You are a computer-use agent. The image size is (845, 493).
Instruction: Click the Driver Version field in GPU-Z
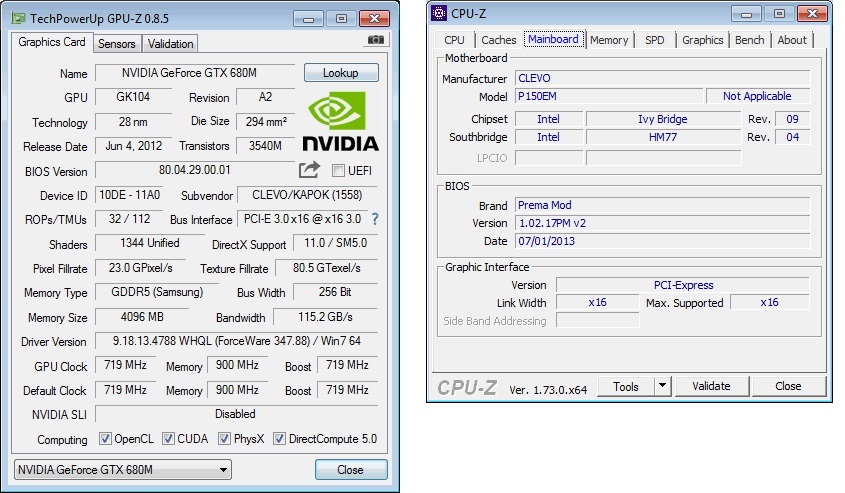click(x=237, y=341)
